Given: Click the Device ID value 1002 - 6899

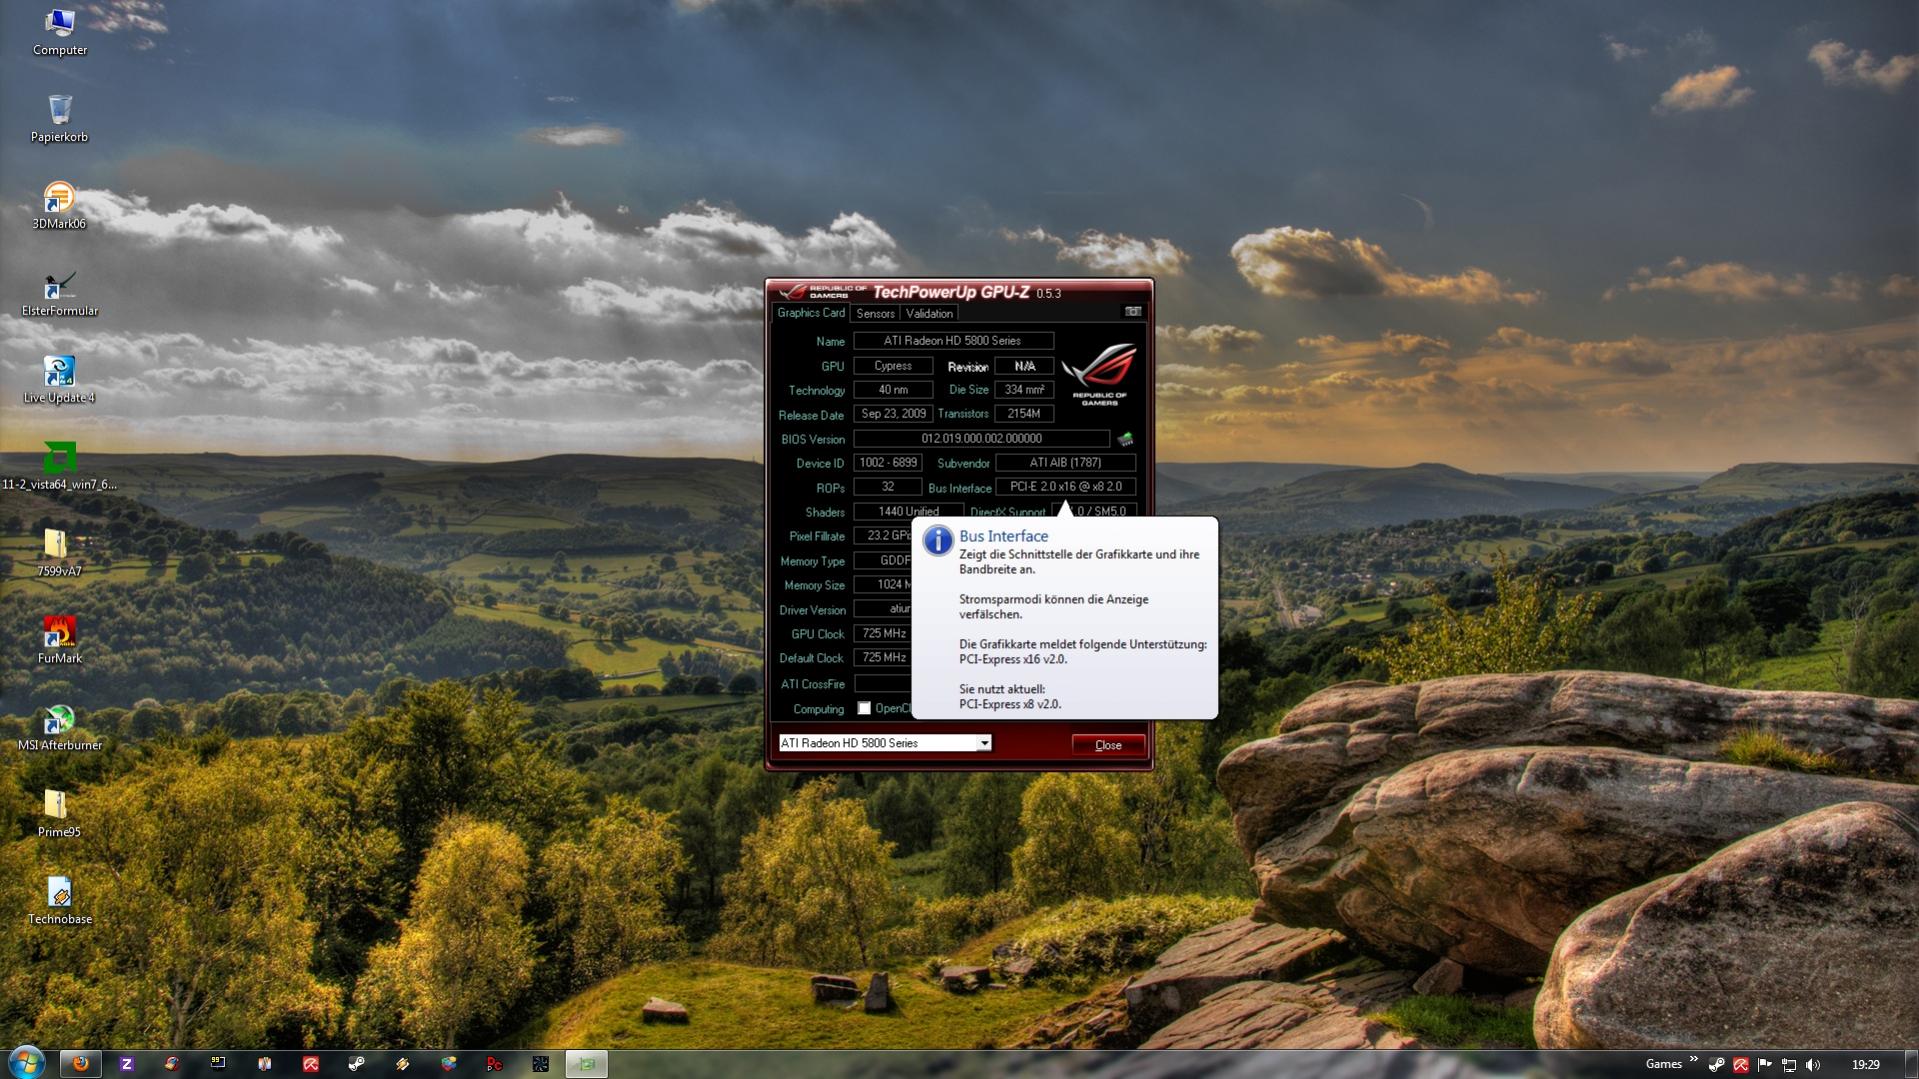Looking at the screenshot, I should point(888,463).
